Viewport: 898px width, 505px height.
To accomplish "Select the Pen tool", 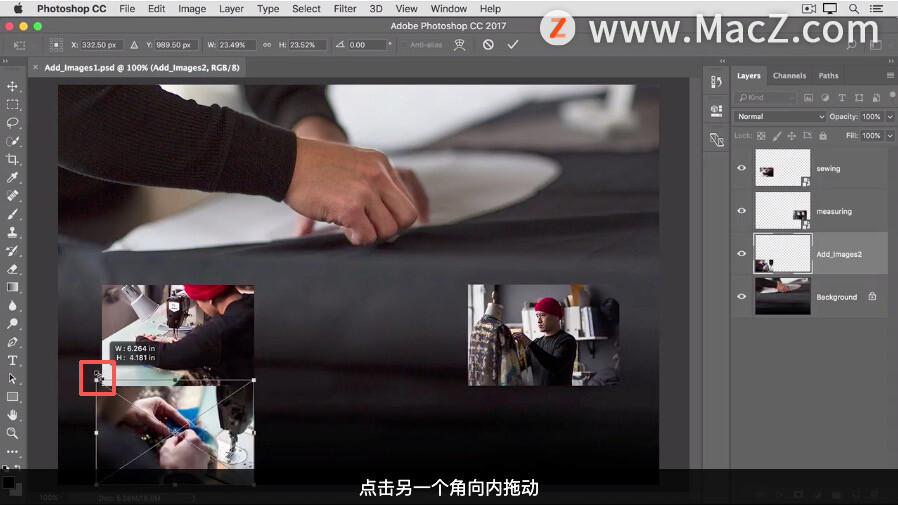I will (12, 342).
